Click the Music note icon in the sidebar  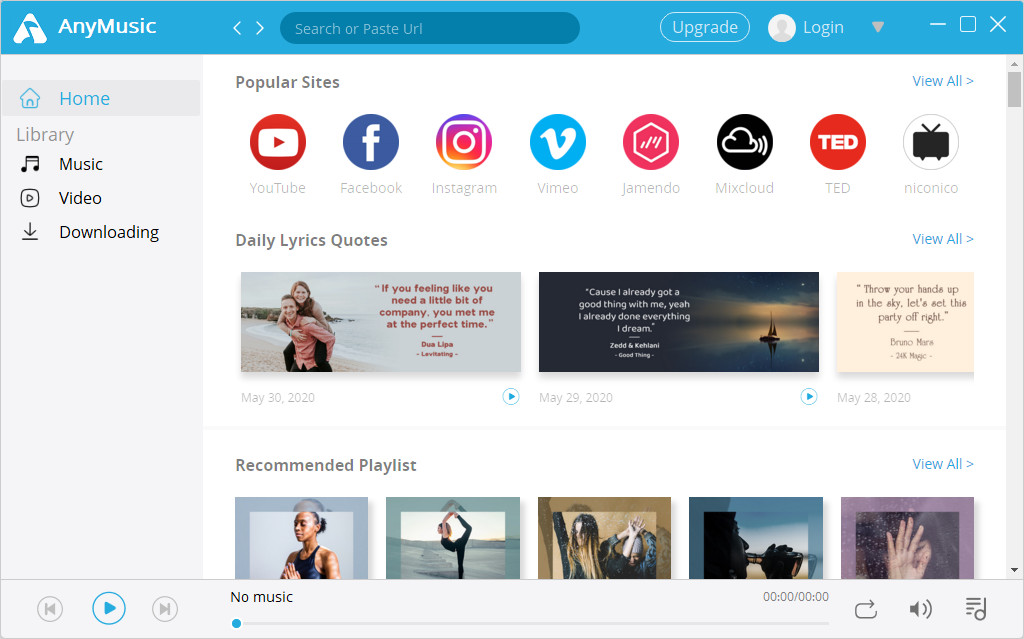pyautogui.click(x=30, y=164)
